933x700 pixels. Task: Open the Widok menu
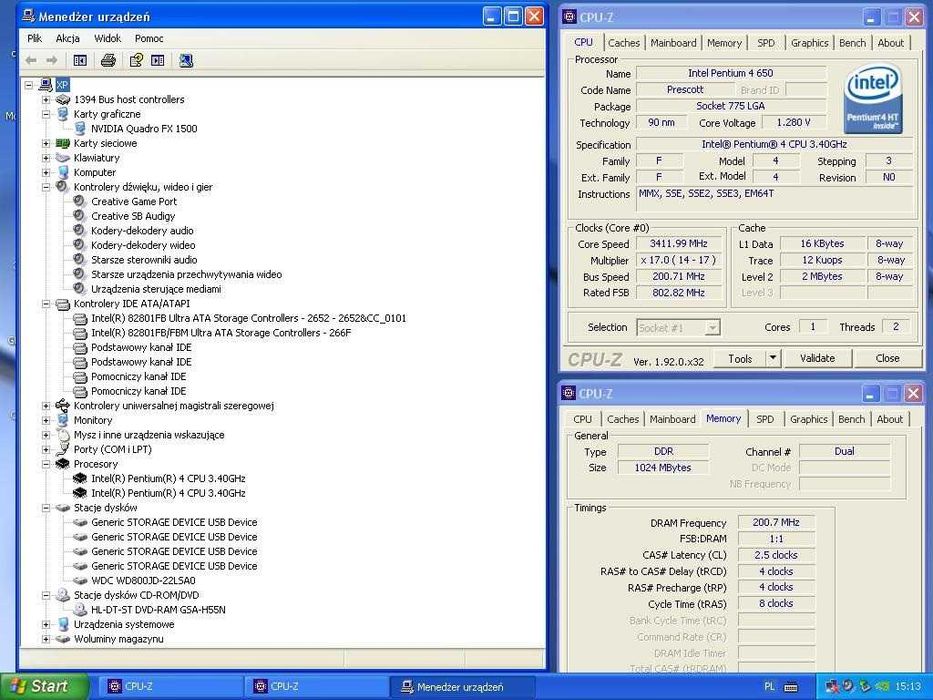click(108, 39)
